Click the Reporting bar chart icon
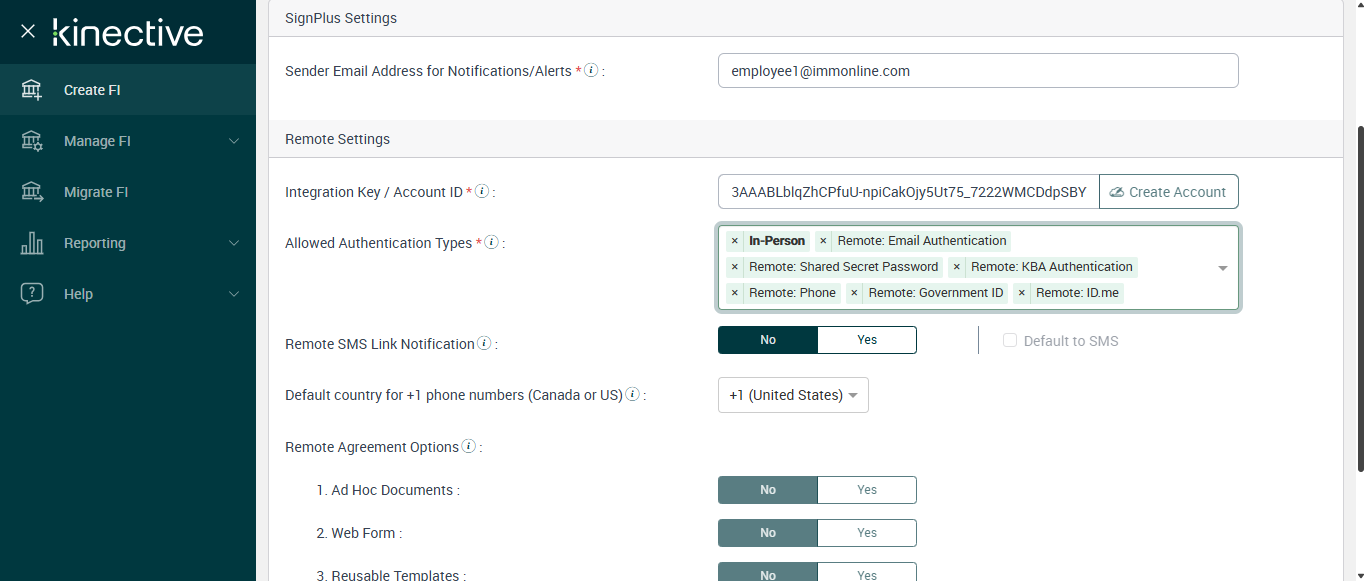The height and width of the screenshot is (581, 1366). [x=32, y=243]
